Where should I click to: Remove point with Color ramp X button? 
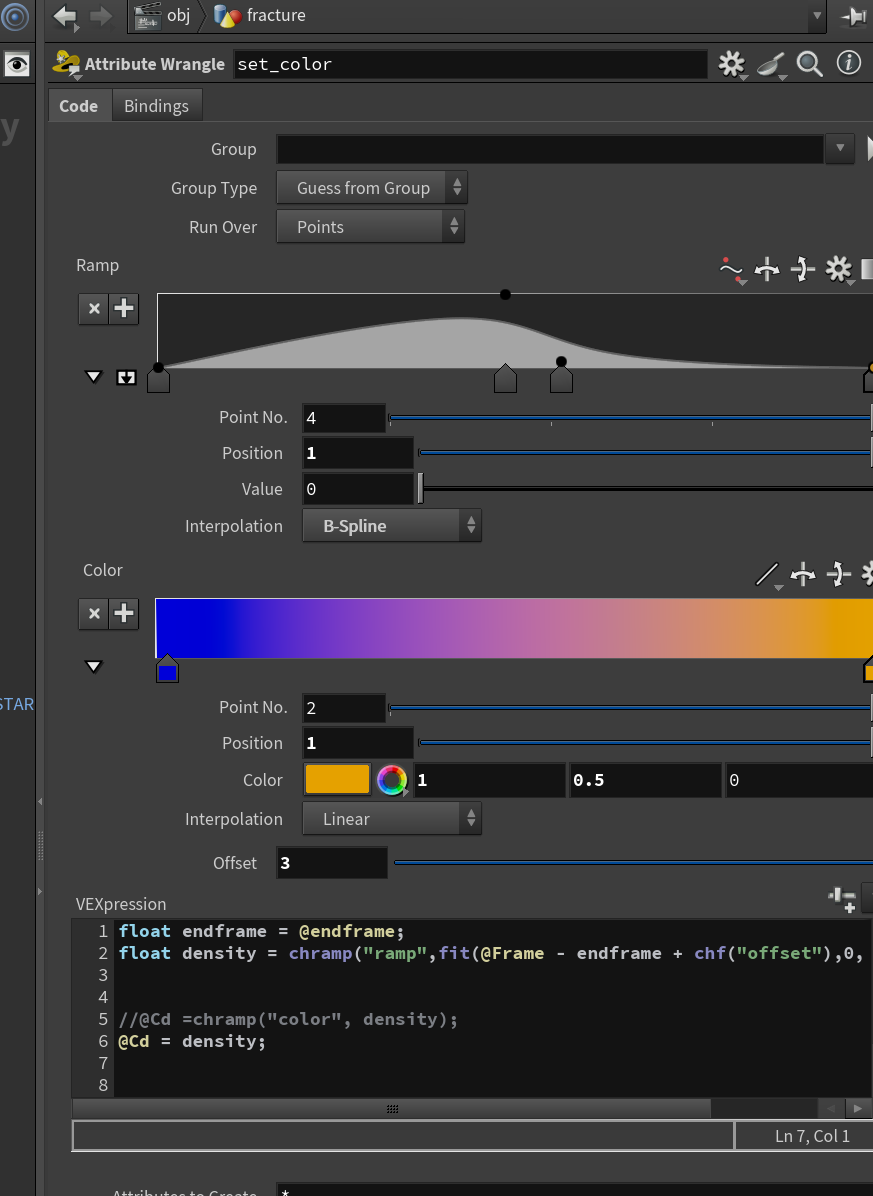pyautogui.click(x=94, y=614)
